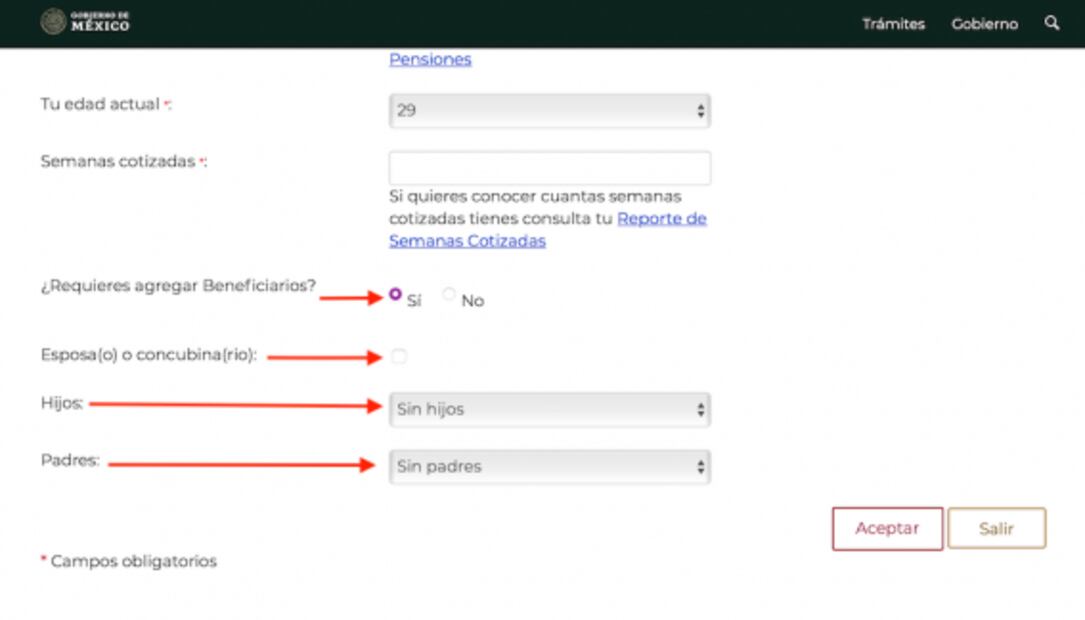This screenshot has height=620, width=1085.
Task: Expand the Tu edad actual dropdown
Action: (549, 111)
